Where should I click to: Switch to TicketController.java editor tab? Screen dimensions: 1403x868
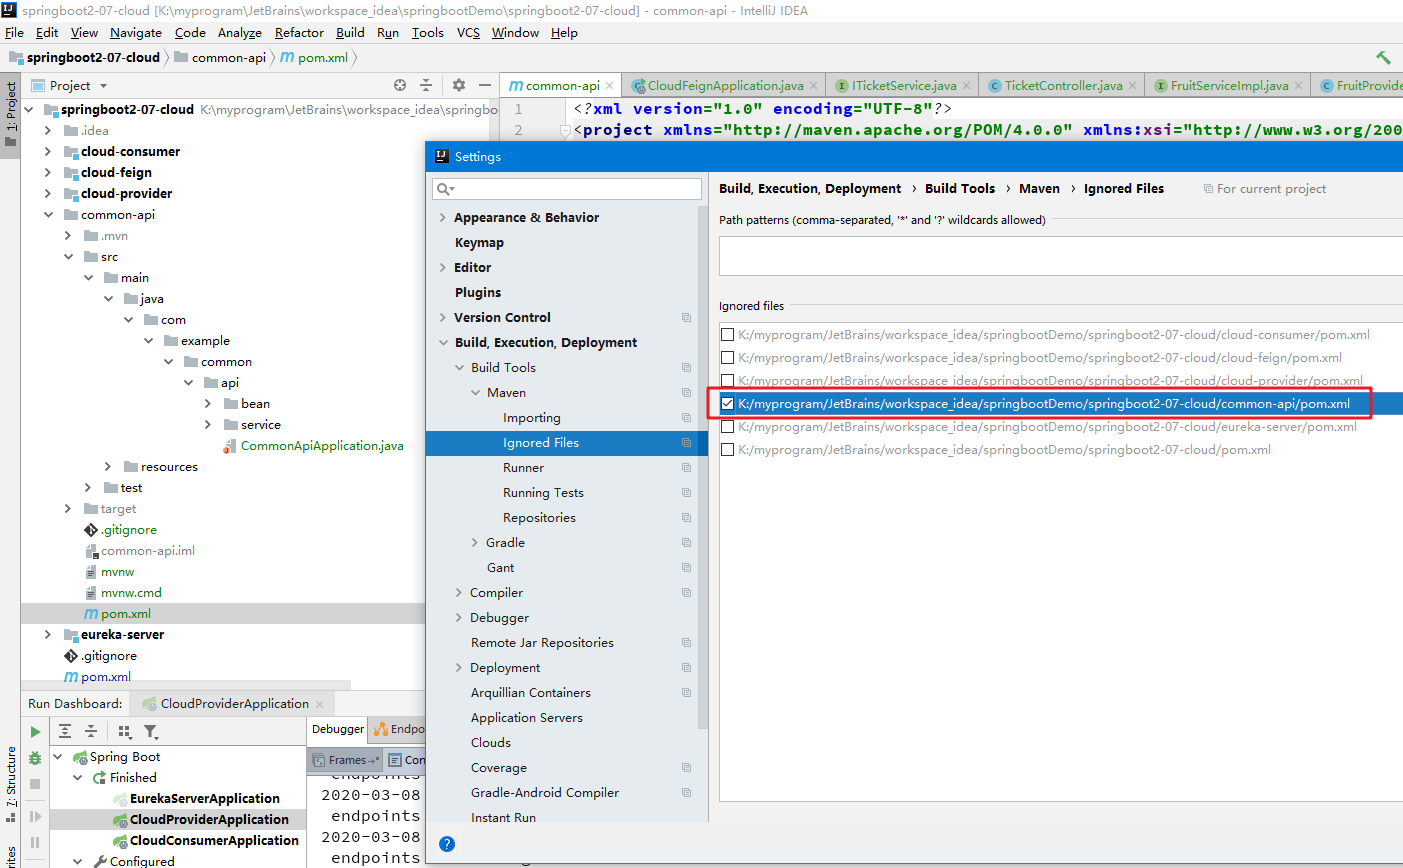click(1063, 86)
